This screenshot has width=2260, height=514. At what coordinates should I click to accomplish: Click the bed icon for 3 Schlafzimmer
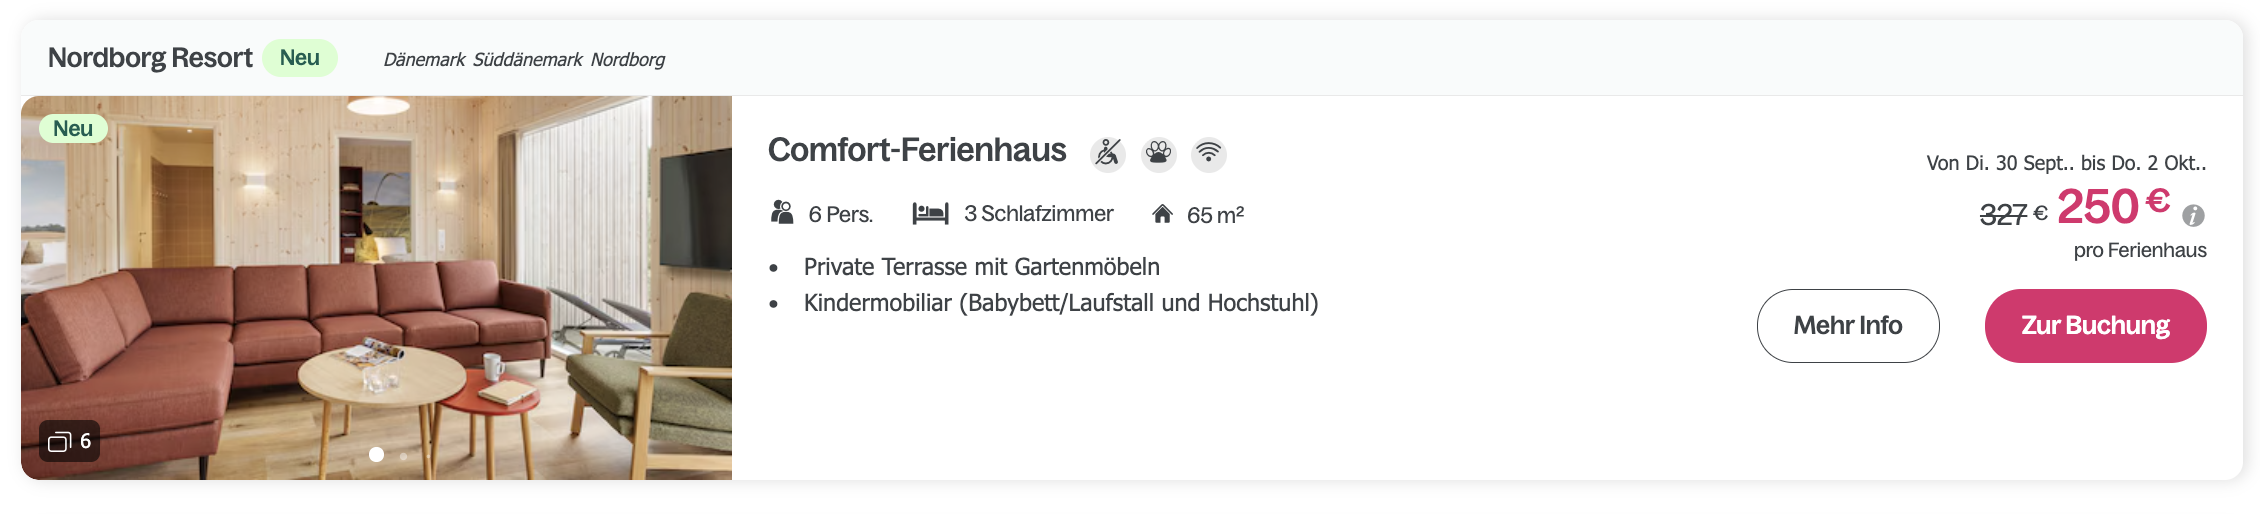tap(930, 213)
